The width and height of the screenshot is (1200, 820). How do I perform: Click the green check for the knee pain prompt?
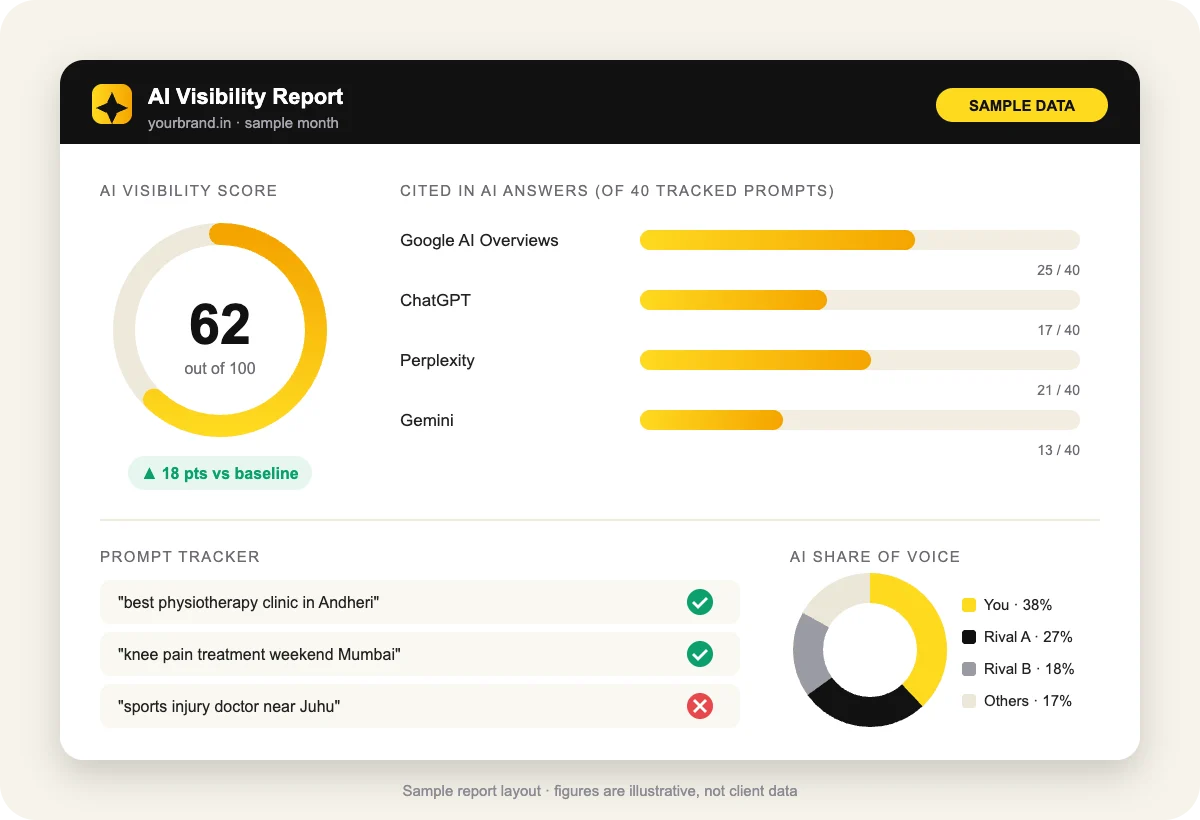click(x=700, y=654)
